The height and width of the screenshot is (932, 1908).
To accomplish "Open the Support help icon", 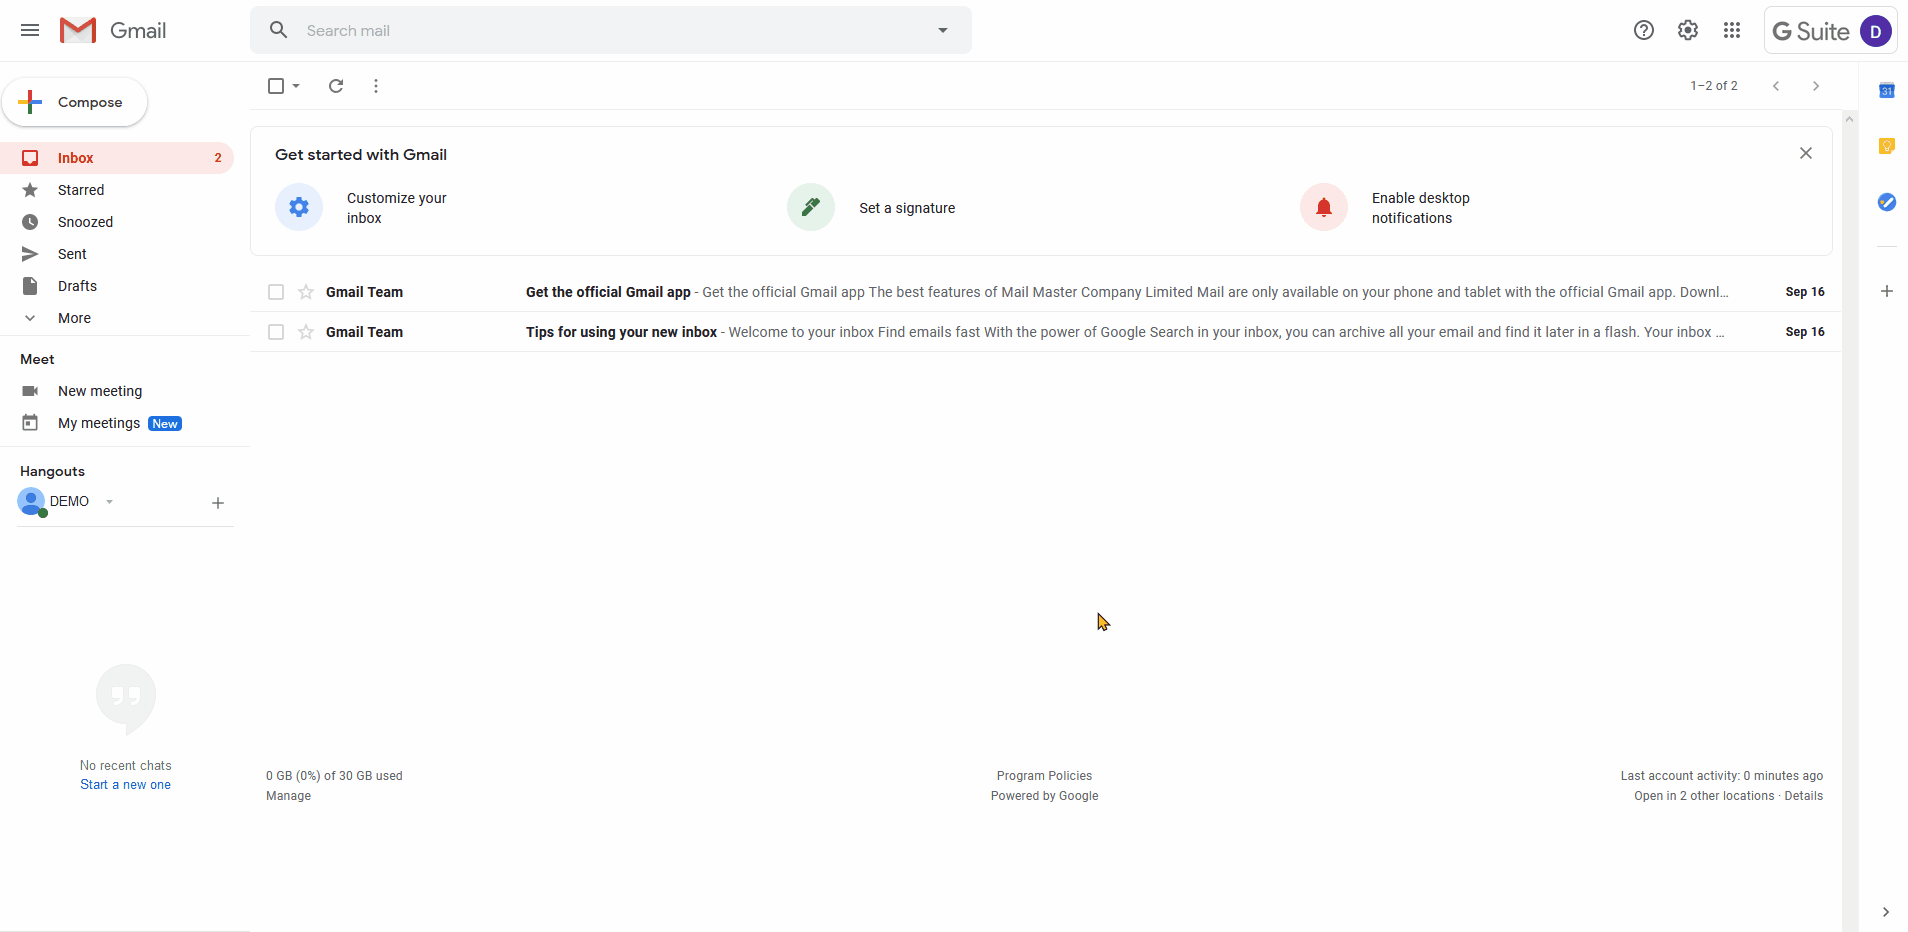I will point(1644,30).
